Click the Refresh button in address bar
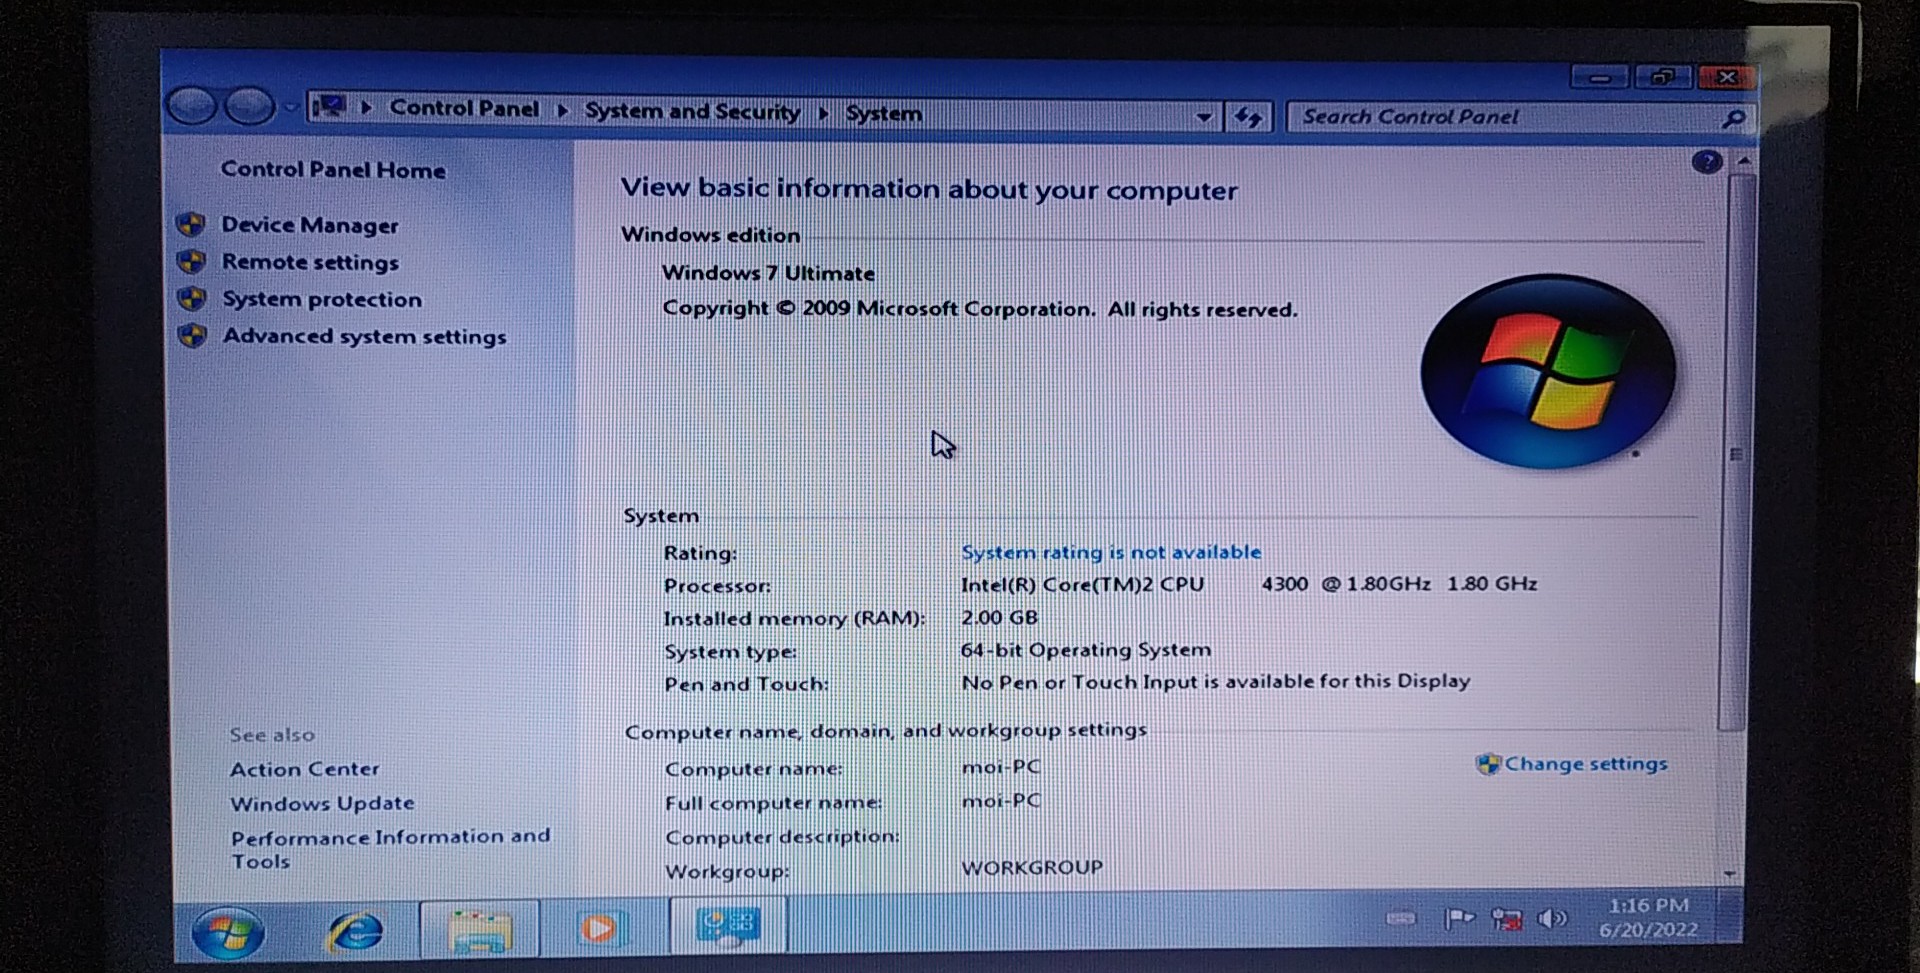The width and height of the screenshot is (1920, 973). pyautogui.click(x=1248, y=117)
